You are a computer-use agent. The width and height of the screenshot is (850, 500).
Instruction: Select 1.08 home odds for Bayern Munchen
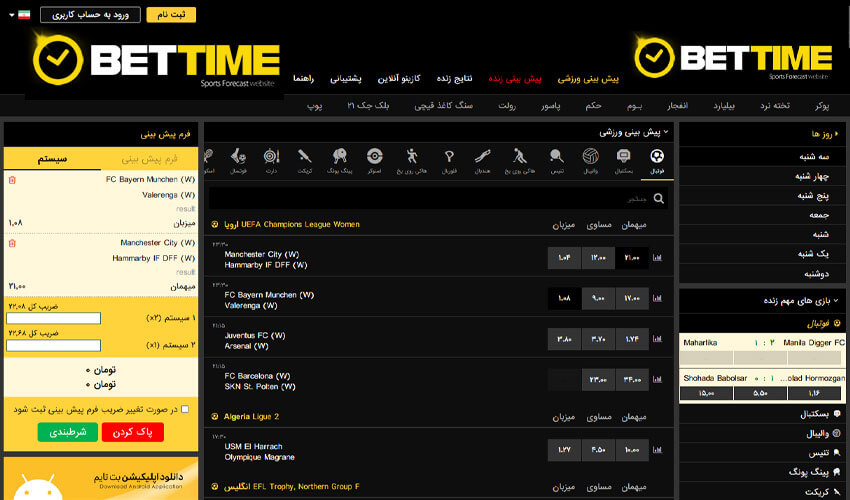click(x=564, y=298)
